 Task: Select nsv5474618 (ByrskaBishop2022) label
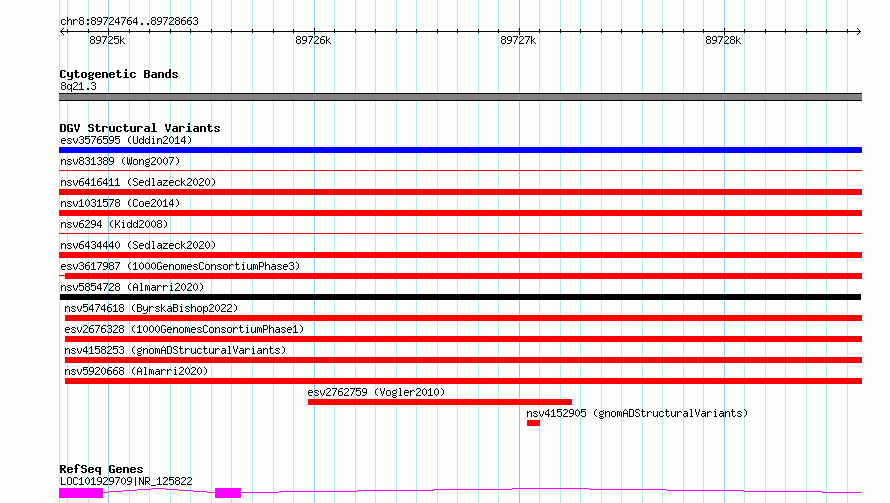click(x=151, y=308)
